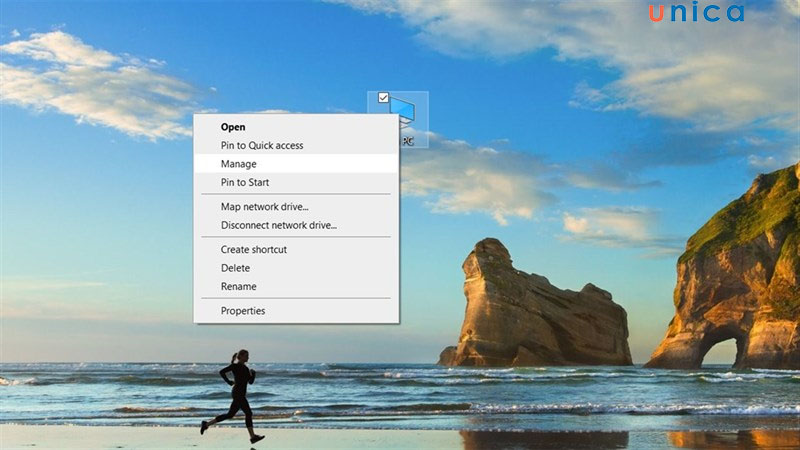Open Properties from the context menu
The width and height of the screenshot is (800, 450).
[296, 311]
